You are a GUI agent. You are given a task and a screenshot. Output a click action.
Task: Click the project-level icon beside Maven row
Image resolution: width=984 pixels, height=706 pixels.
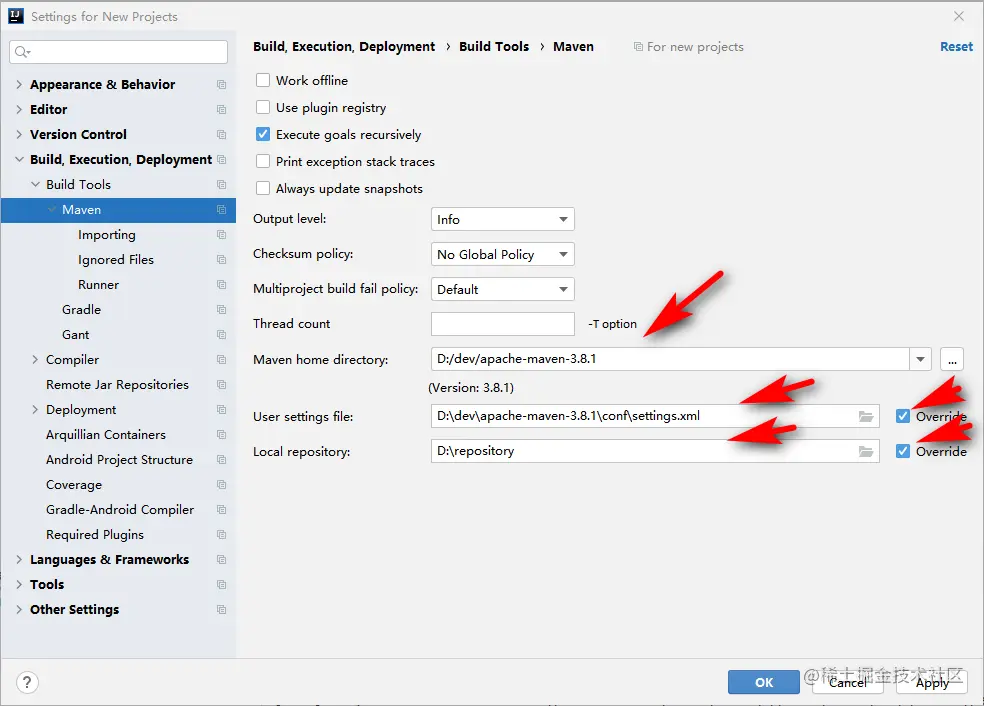(x=222, y=210)
